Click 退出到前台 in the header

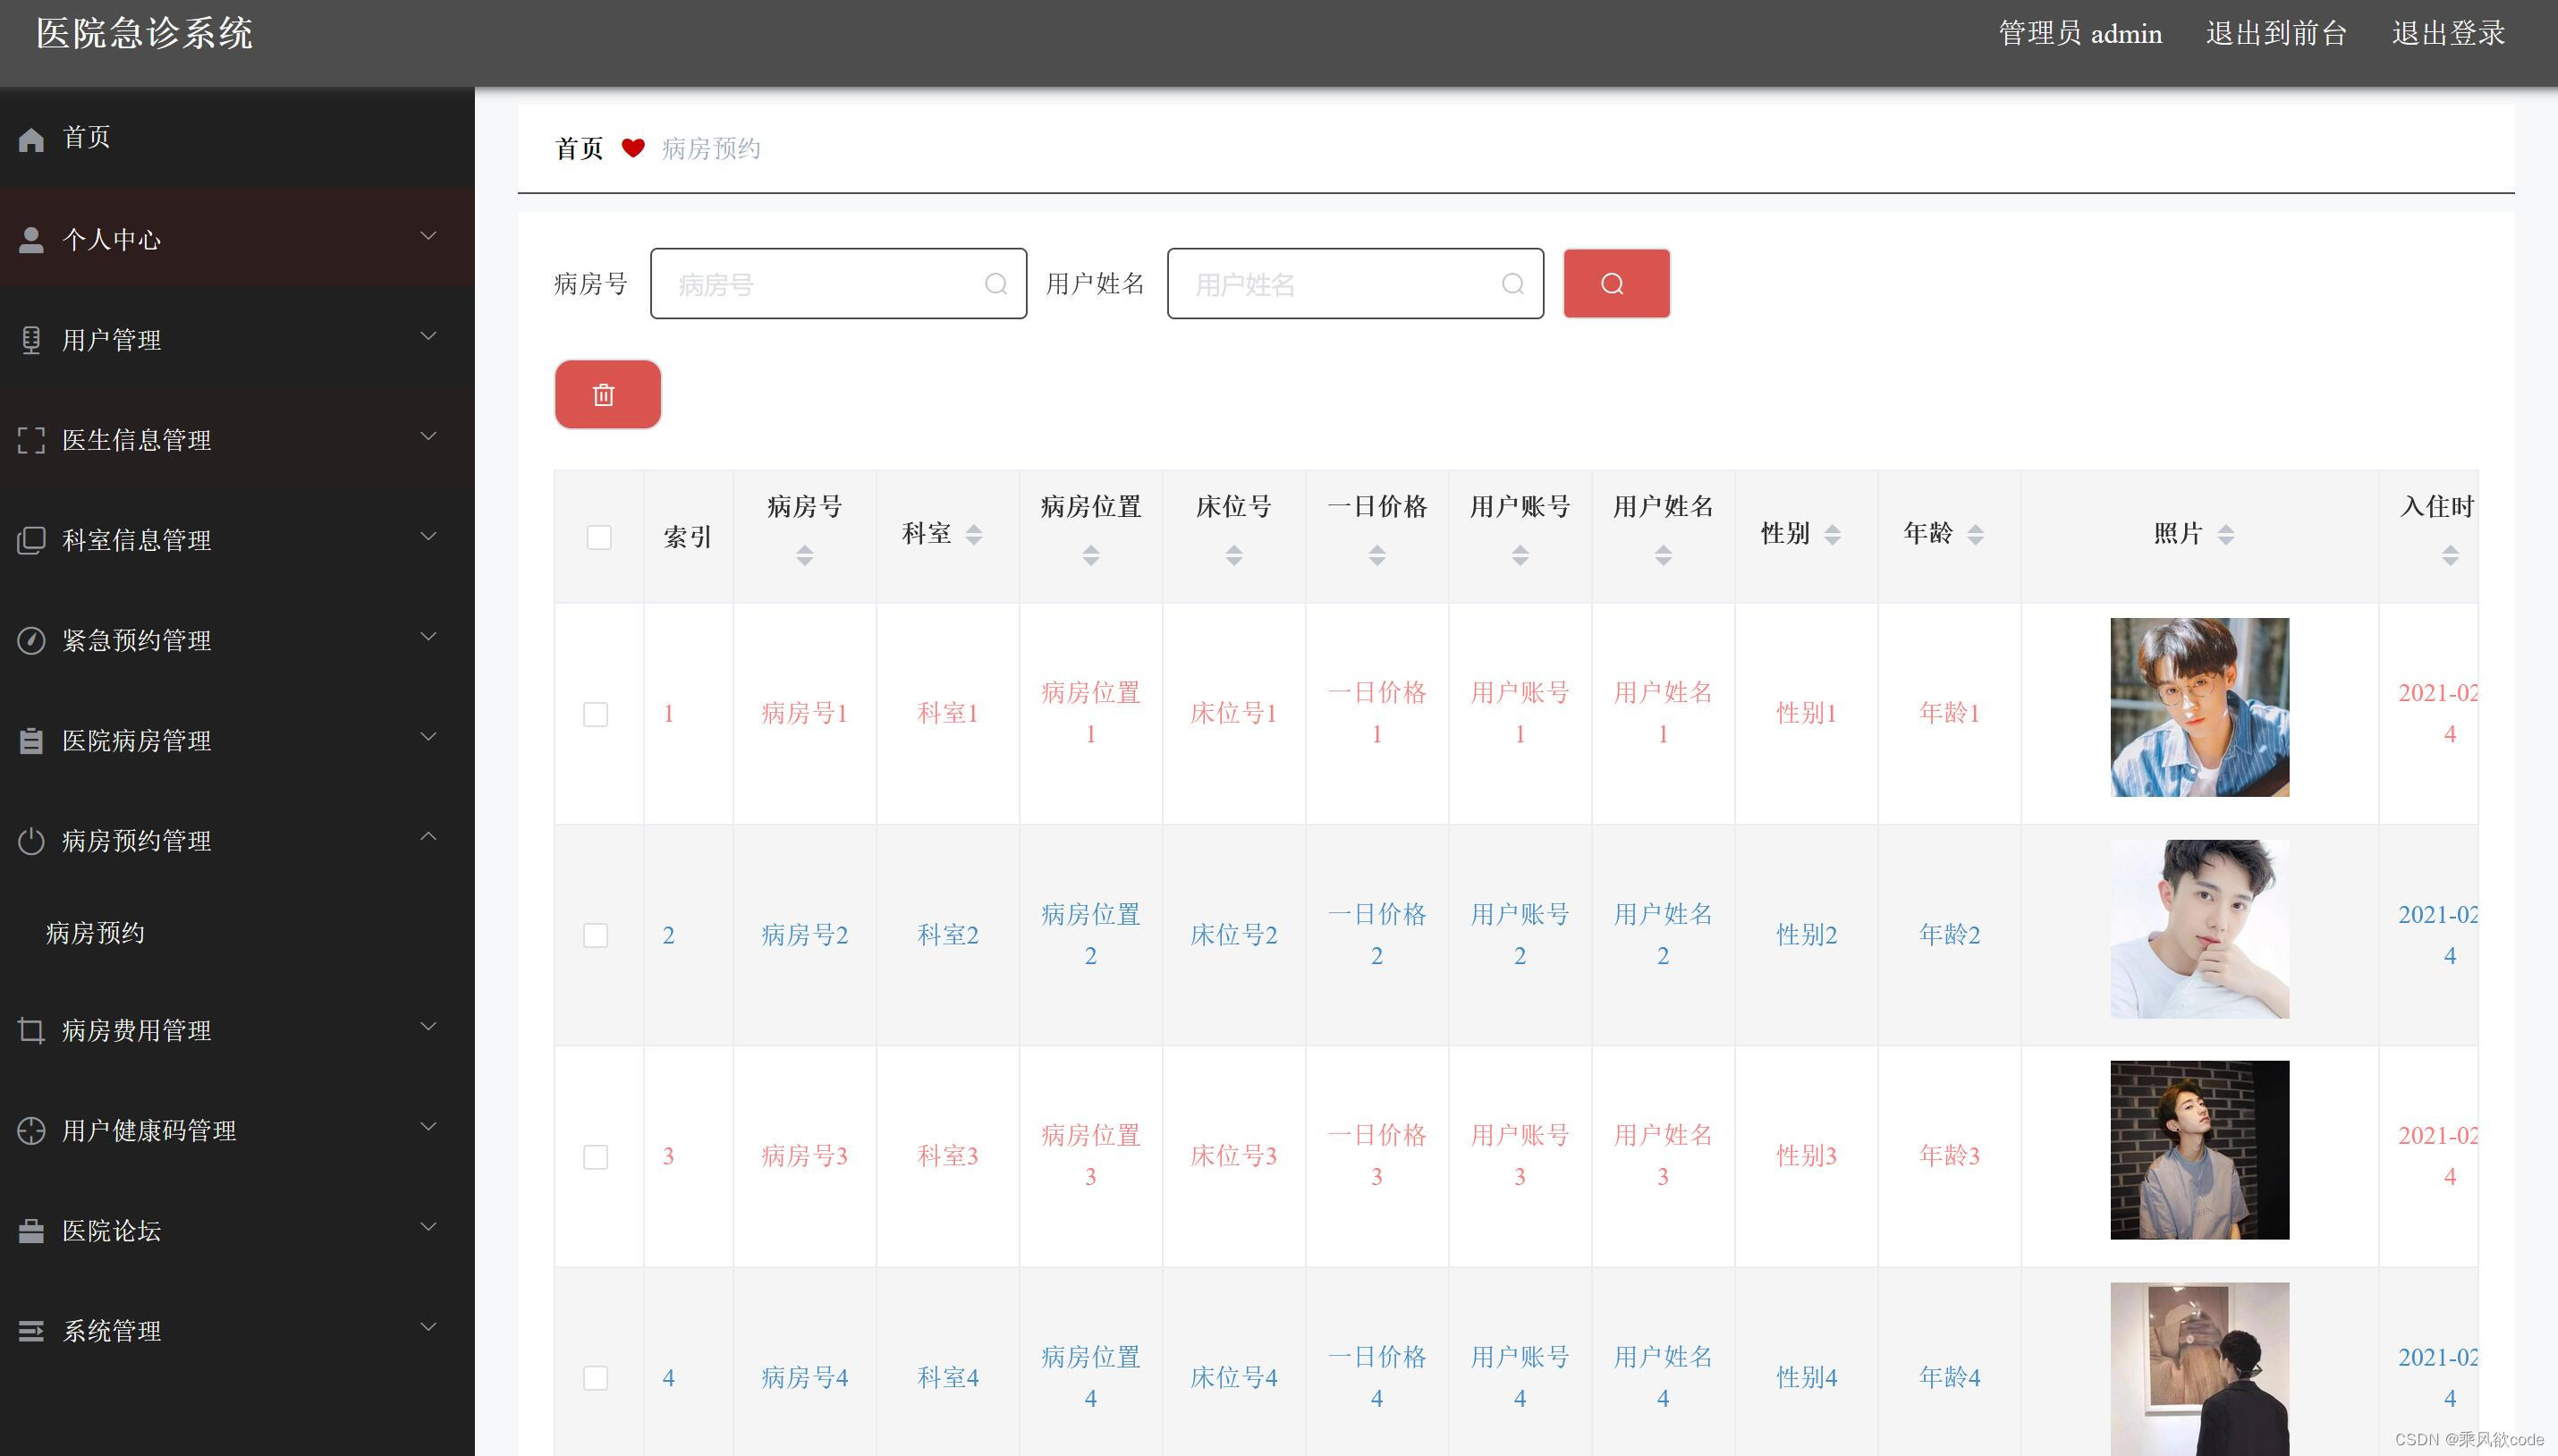2275,34
